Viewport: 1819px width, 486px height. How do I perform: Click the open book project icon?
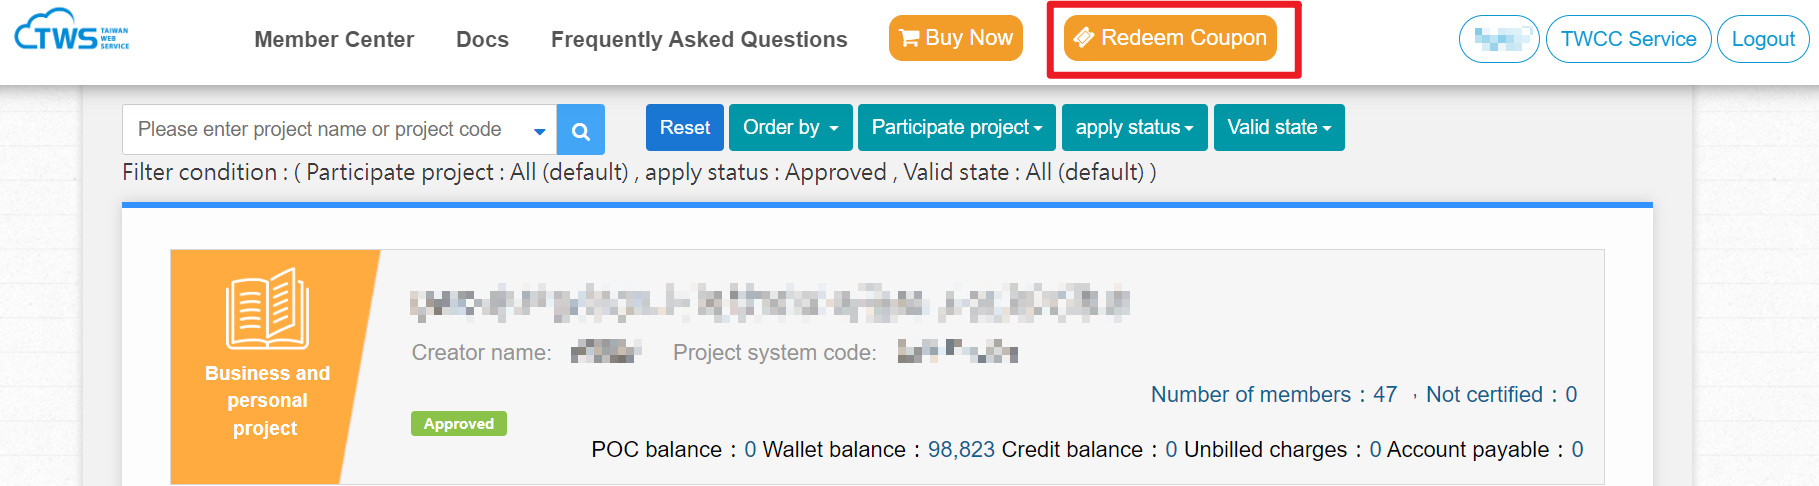click(267, 308)
